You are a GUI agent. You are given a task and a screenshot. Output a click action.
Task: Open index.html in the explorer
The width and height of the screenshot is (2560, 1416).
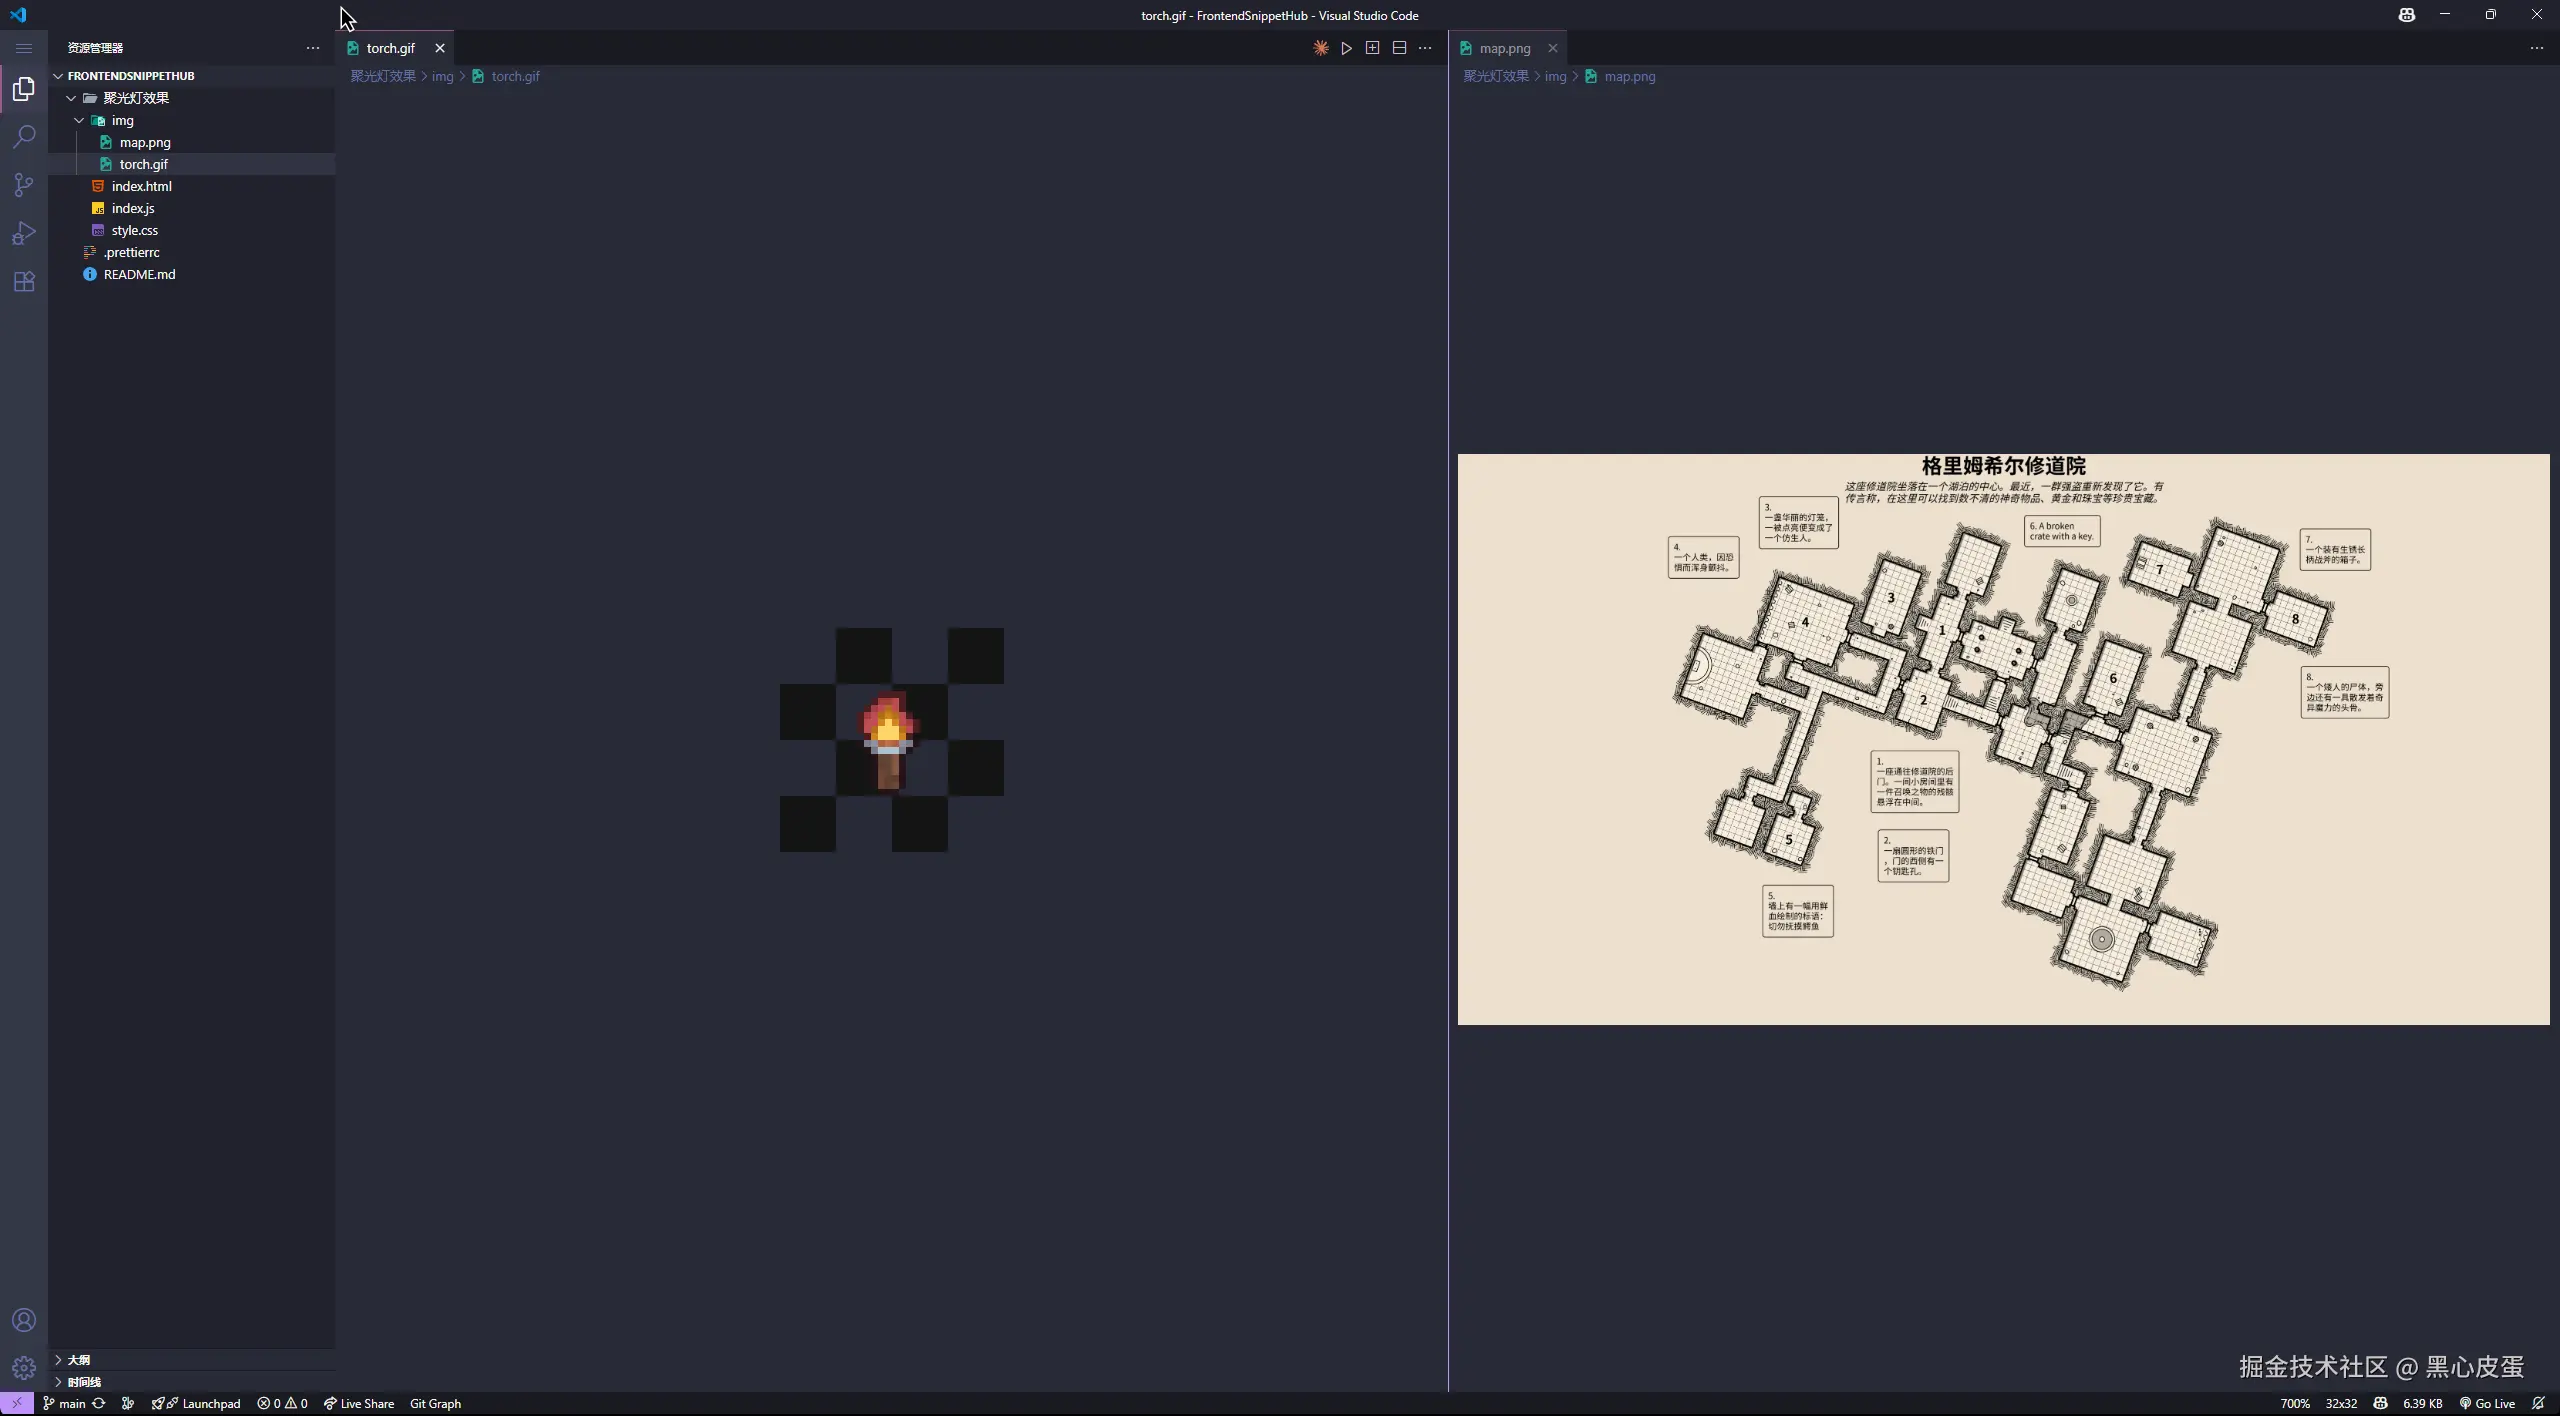click(141, 186)
